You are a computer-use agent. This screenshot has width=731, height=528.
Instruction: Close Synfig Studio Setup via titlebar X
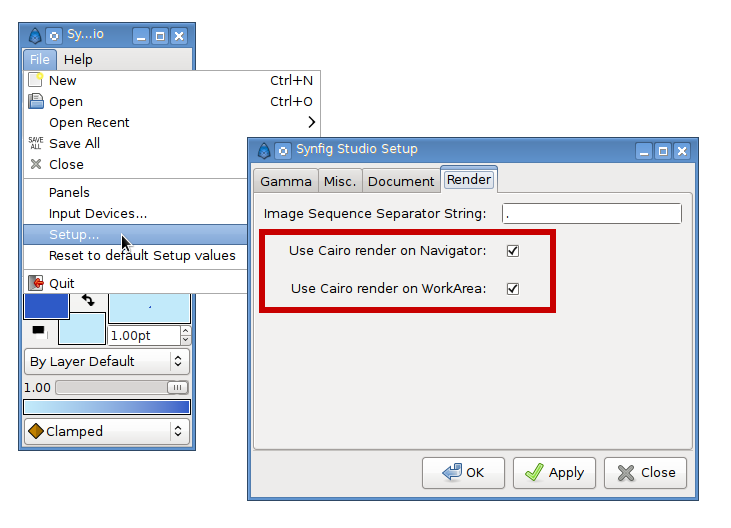point(682,151)
